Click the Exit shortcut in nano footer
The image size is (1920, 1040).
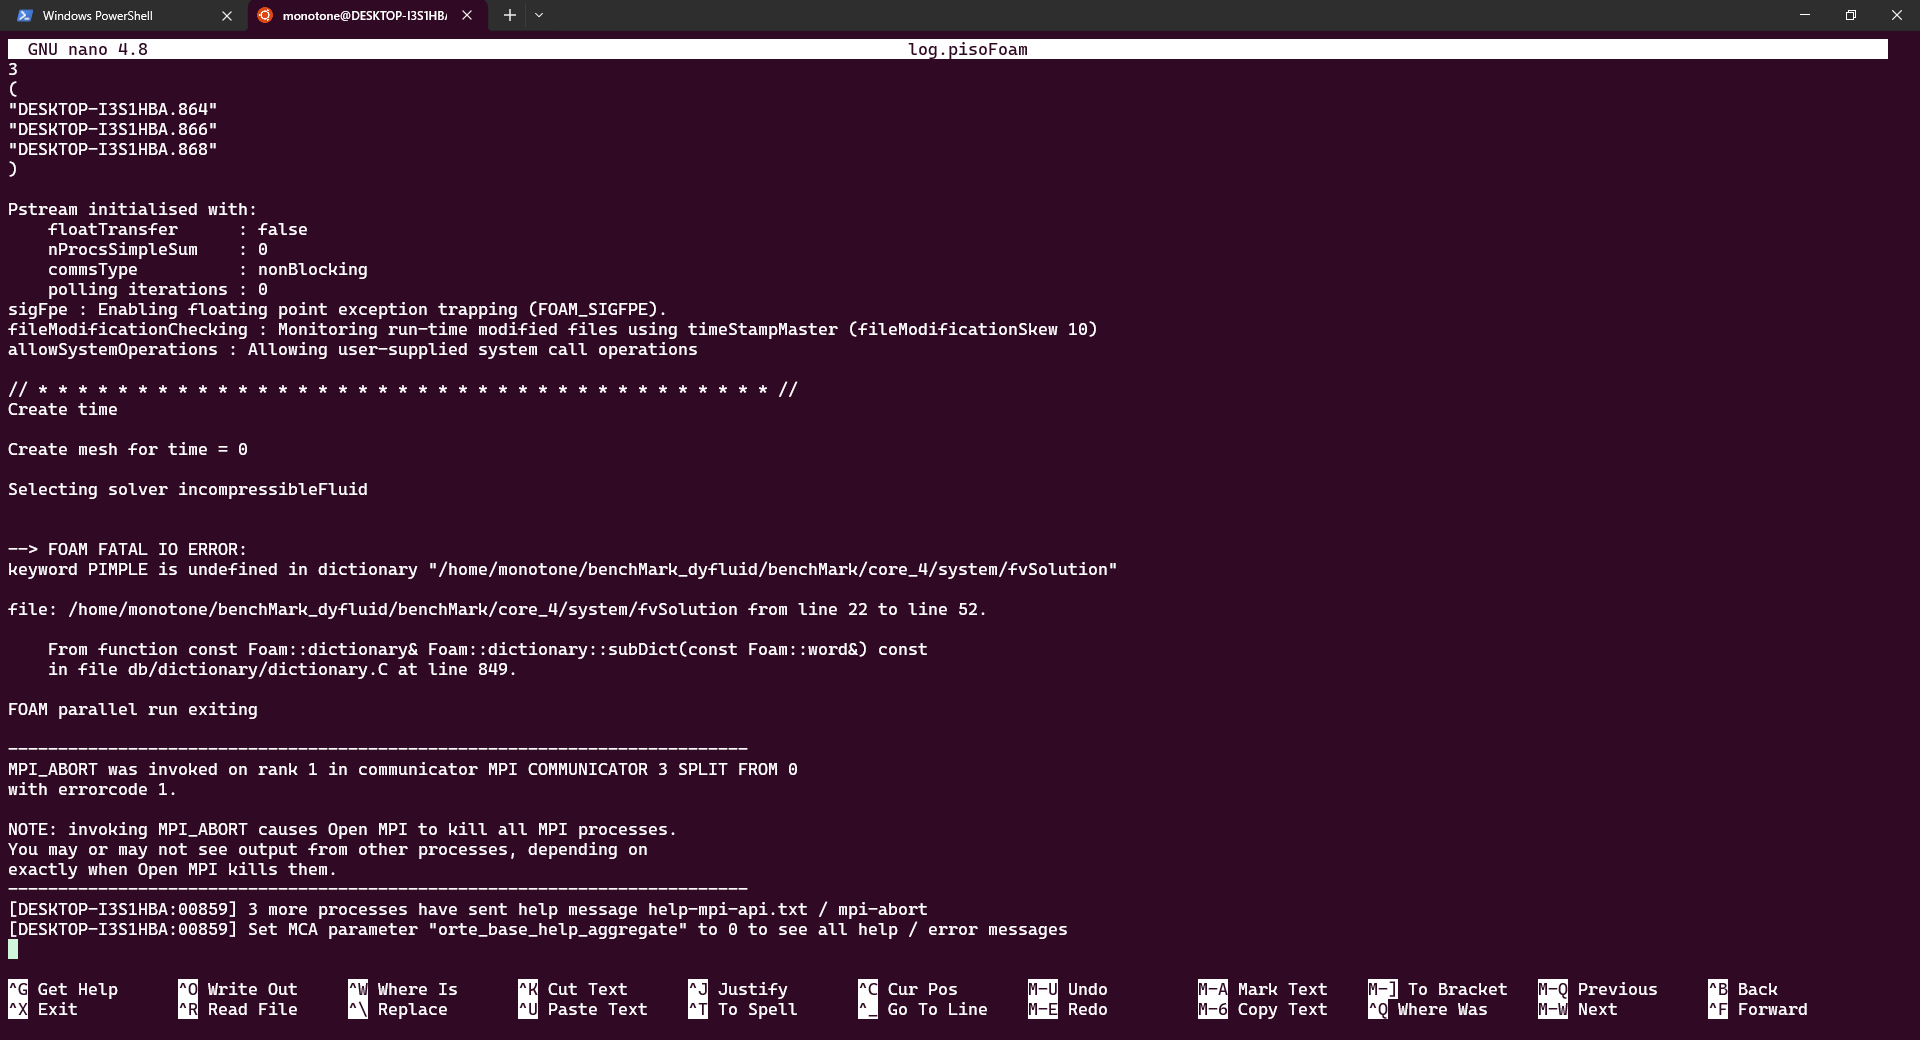click(57, 1009)
